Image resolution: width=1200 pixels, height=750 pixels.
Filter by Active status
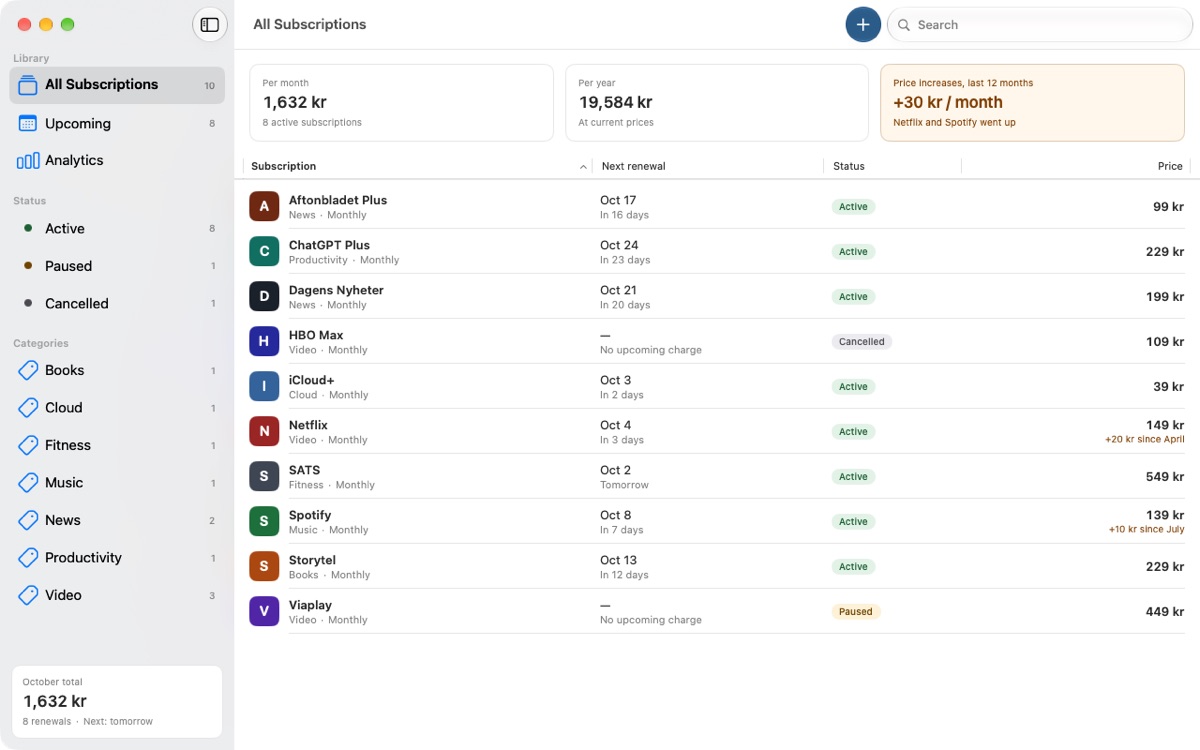tap(117, 228)
